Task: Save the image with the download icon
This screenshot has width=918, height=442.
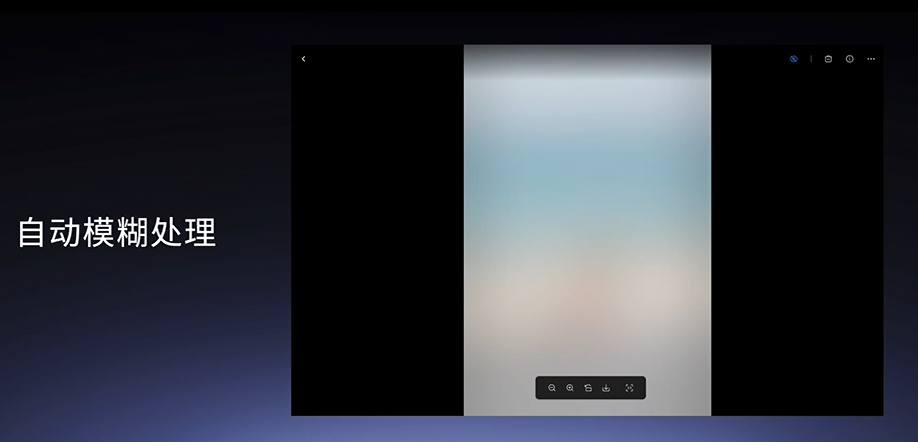Action: pos(606,388)
